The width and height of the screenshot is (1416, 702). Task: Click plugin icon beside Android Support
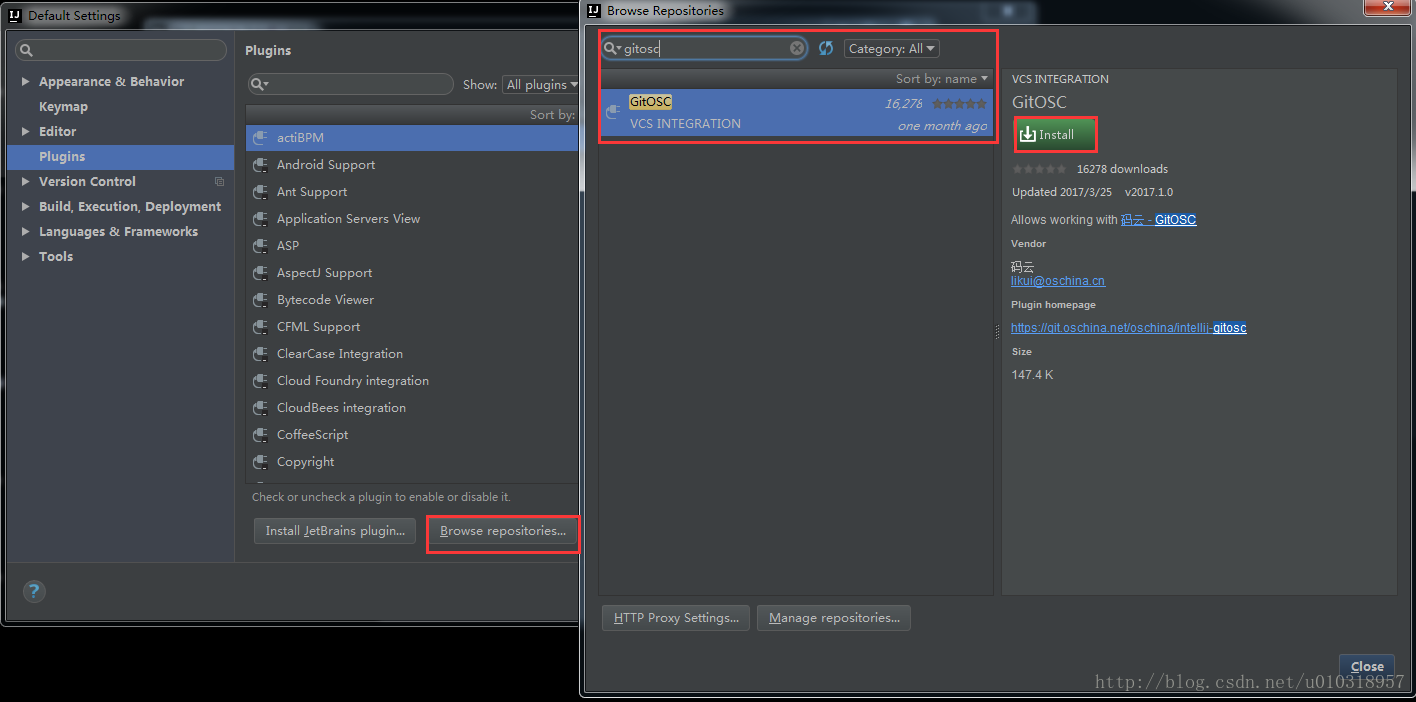pos(260,165)
